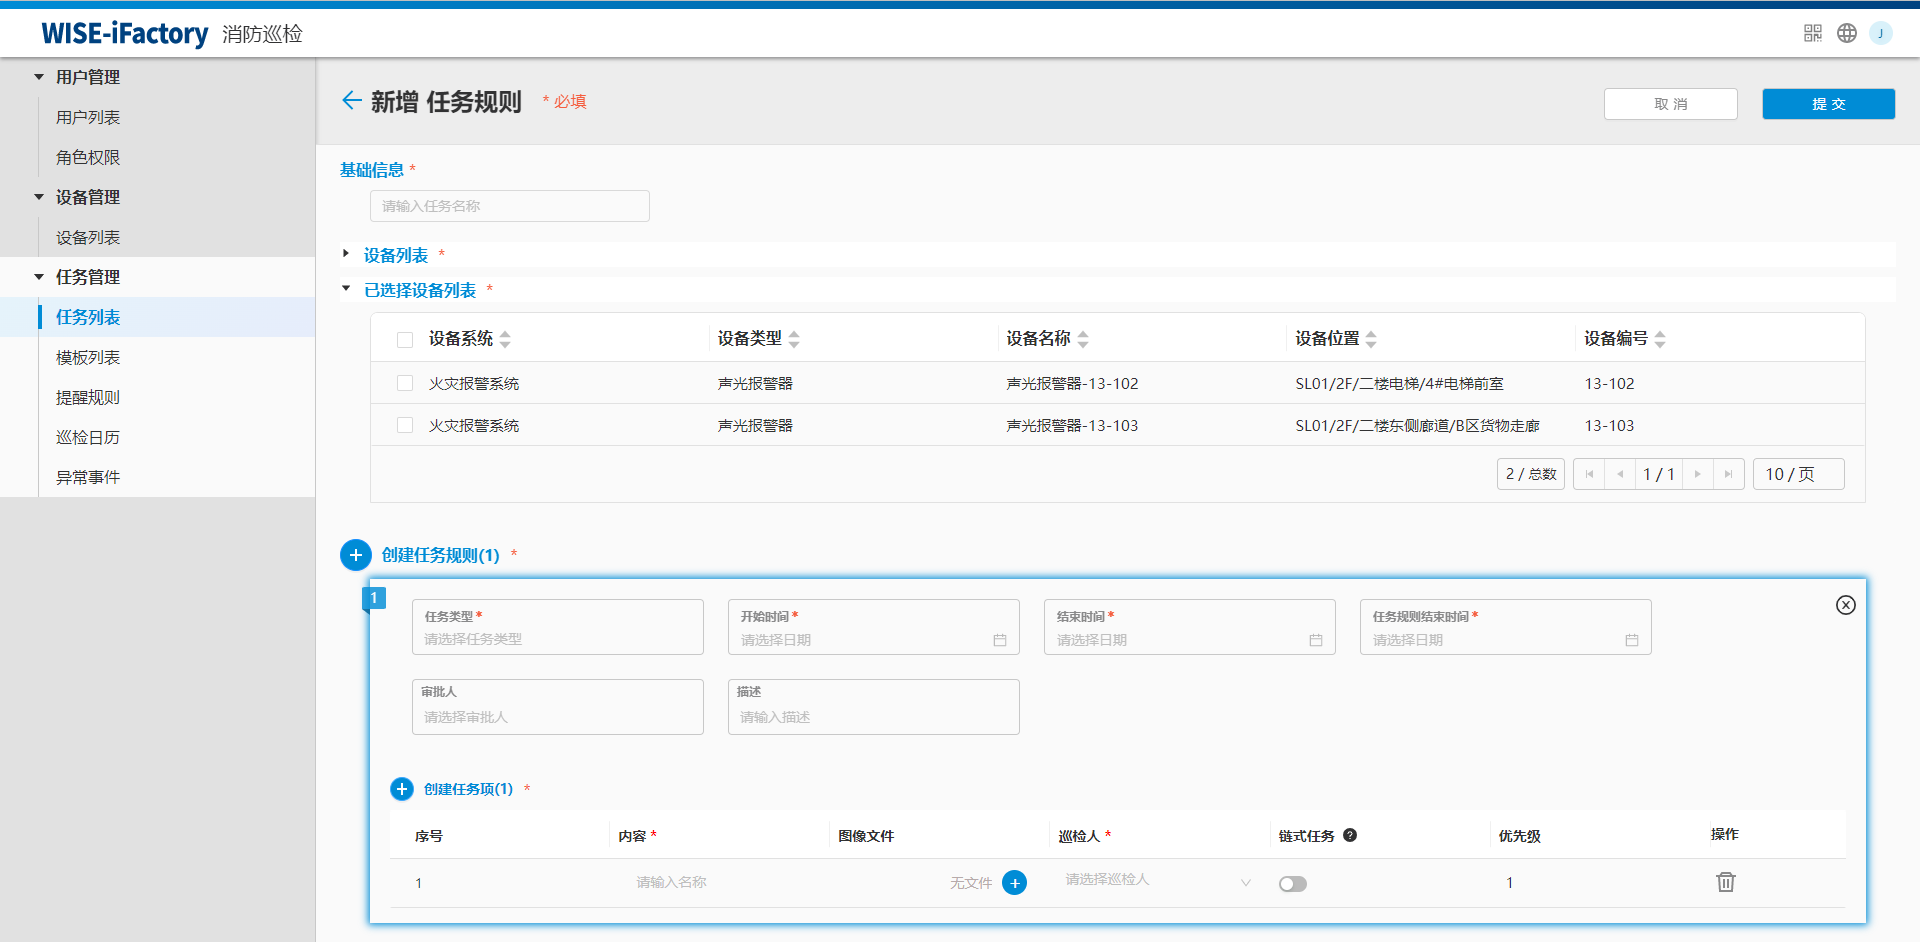Open the QR code icon in header
The height and width of the screenshot is (942, 1920).
click(x=1813, y=33)
